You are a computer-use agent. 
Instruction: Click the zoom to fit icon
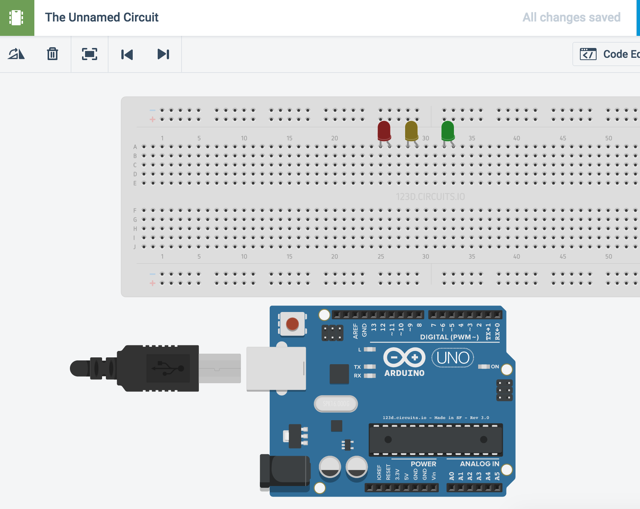89,54
